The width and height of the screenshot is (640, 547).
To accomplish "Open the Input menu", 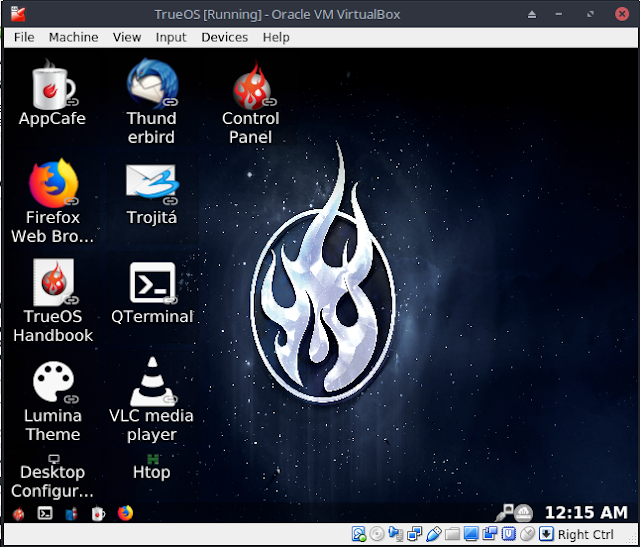I will pyautogui.click(x=171, y=37).
